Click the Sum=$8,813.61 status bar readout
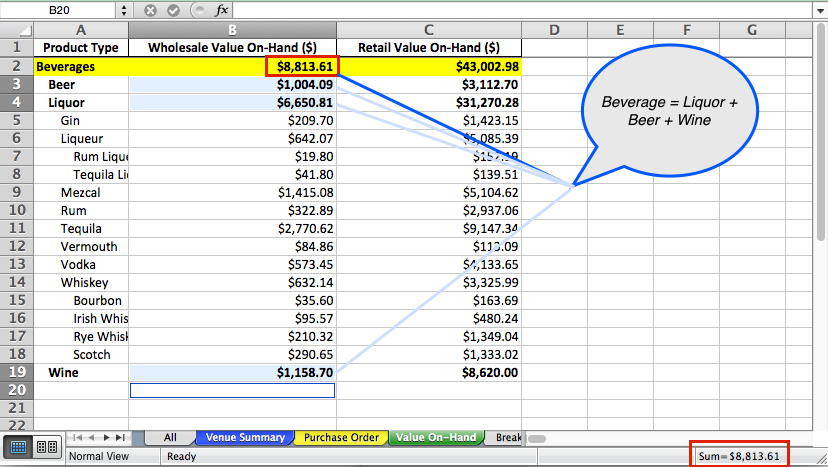828x467 pixels. point(739,456)
